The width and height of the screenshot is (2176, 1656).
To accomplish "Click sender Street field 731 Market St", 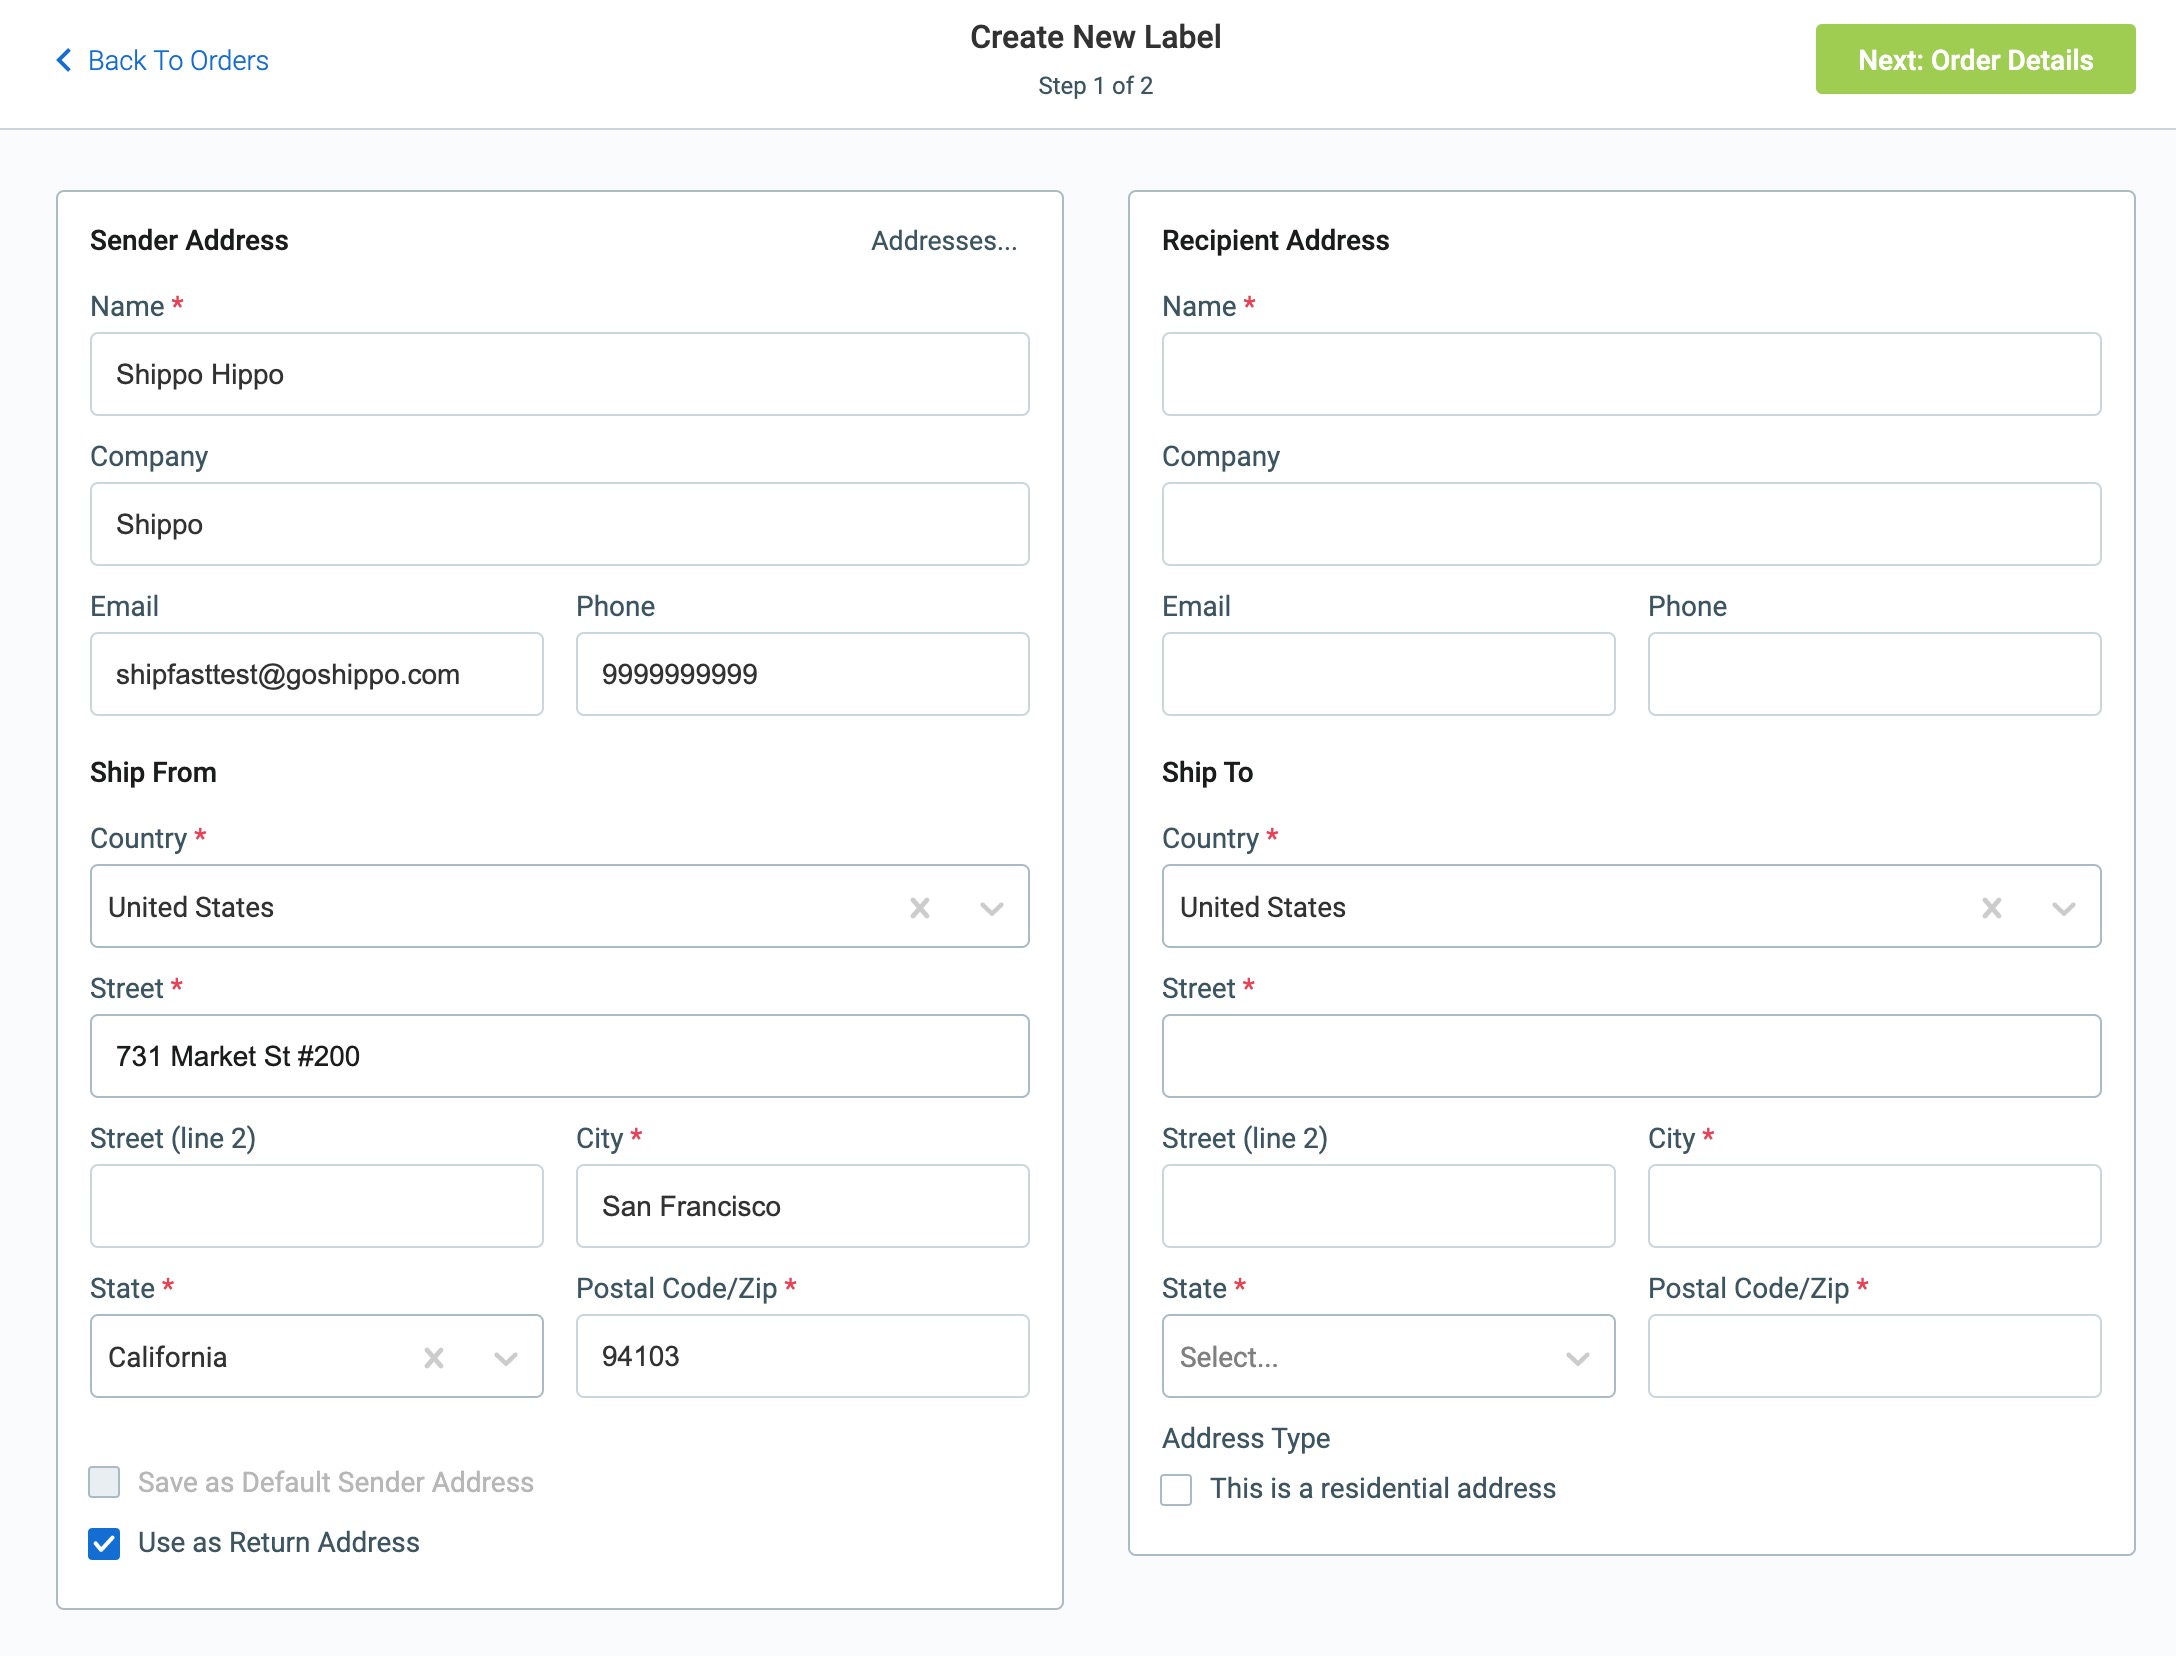I will point(560,1056).
